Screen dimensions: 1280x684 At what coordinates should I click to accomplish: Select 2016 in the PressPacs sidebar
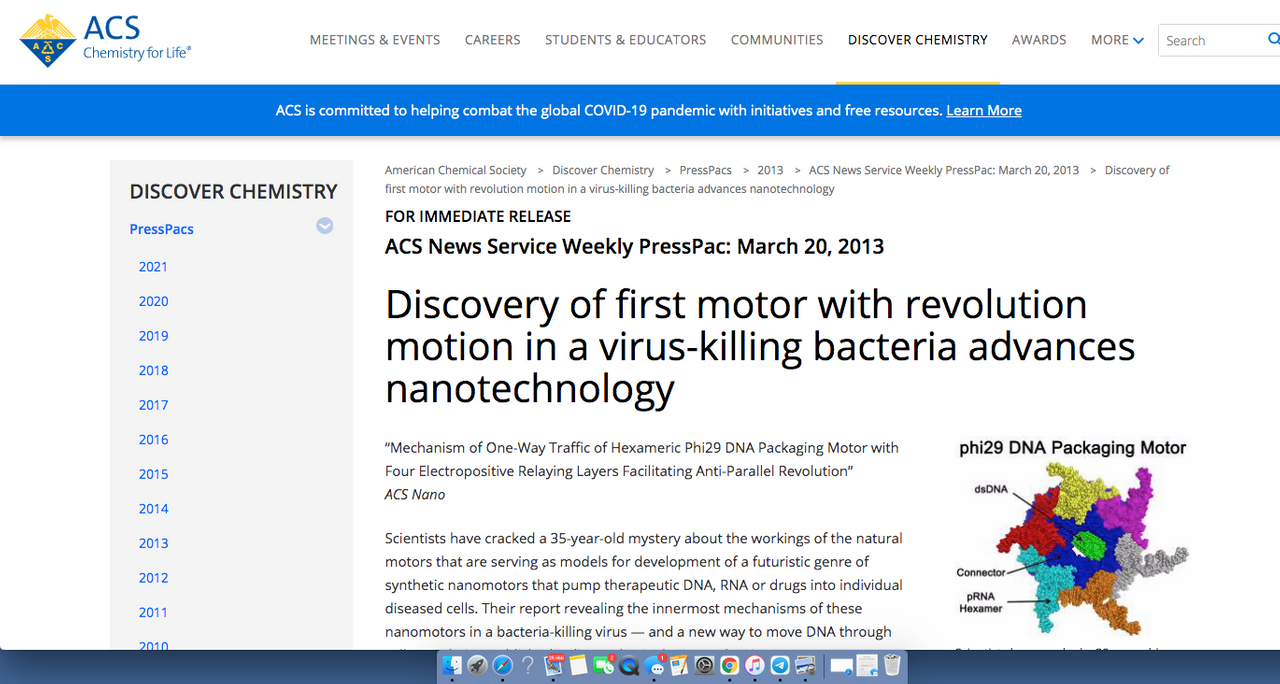point(153,439)
